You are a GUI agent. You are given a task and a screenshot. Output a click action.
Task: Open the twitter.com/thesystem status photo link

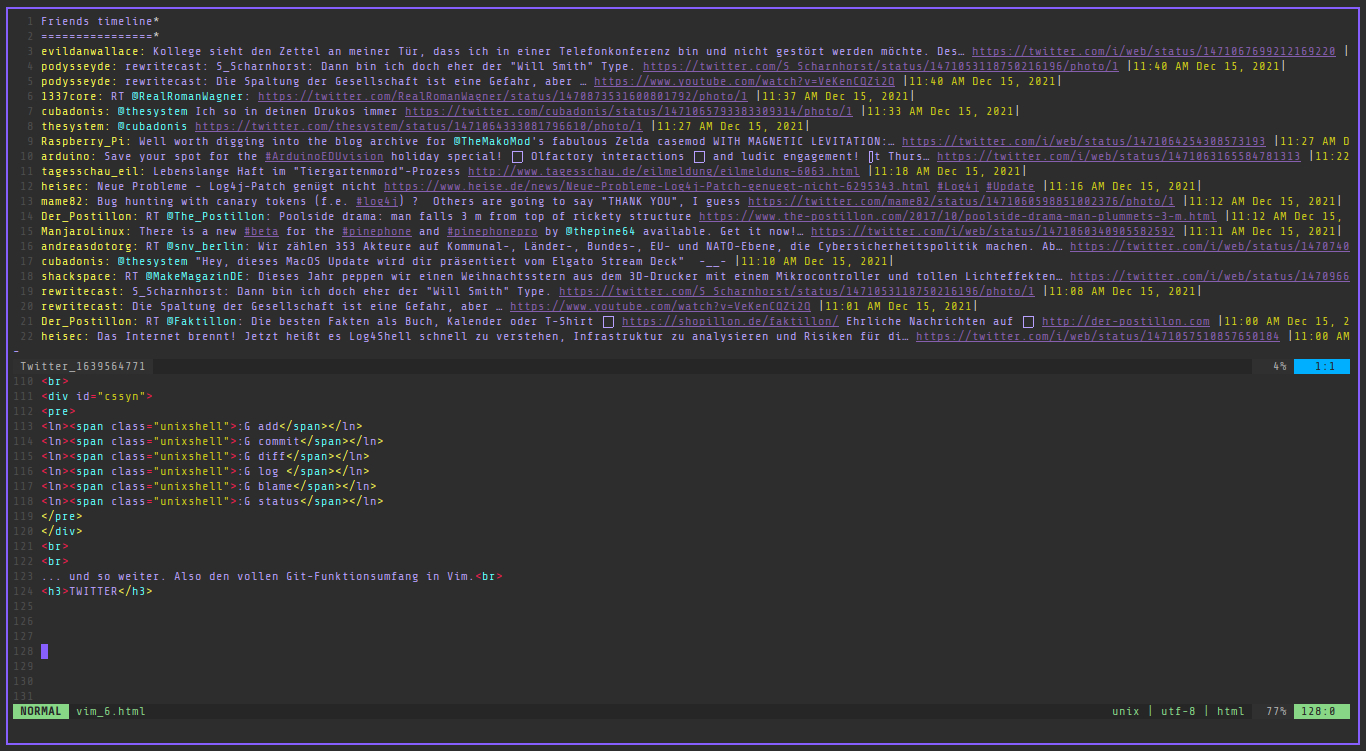tap(419, 126)
